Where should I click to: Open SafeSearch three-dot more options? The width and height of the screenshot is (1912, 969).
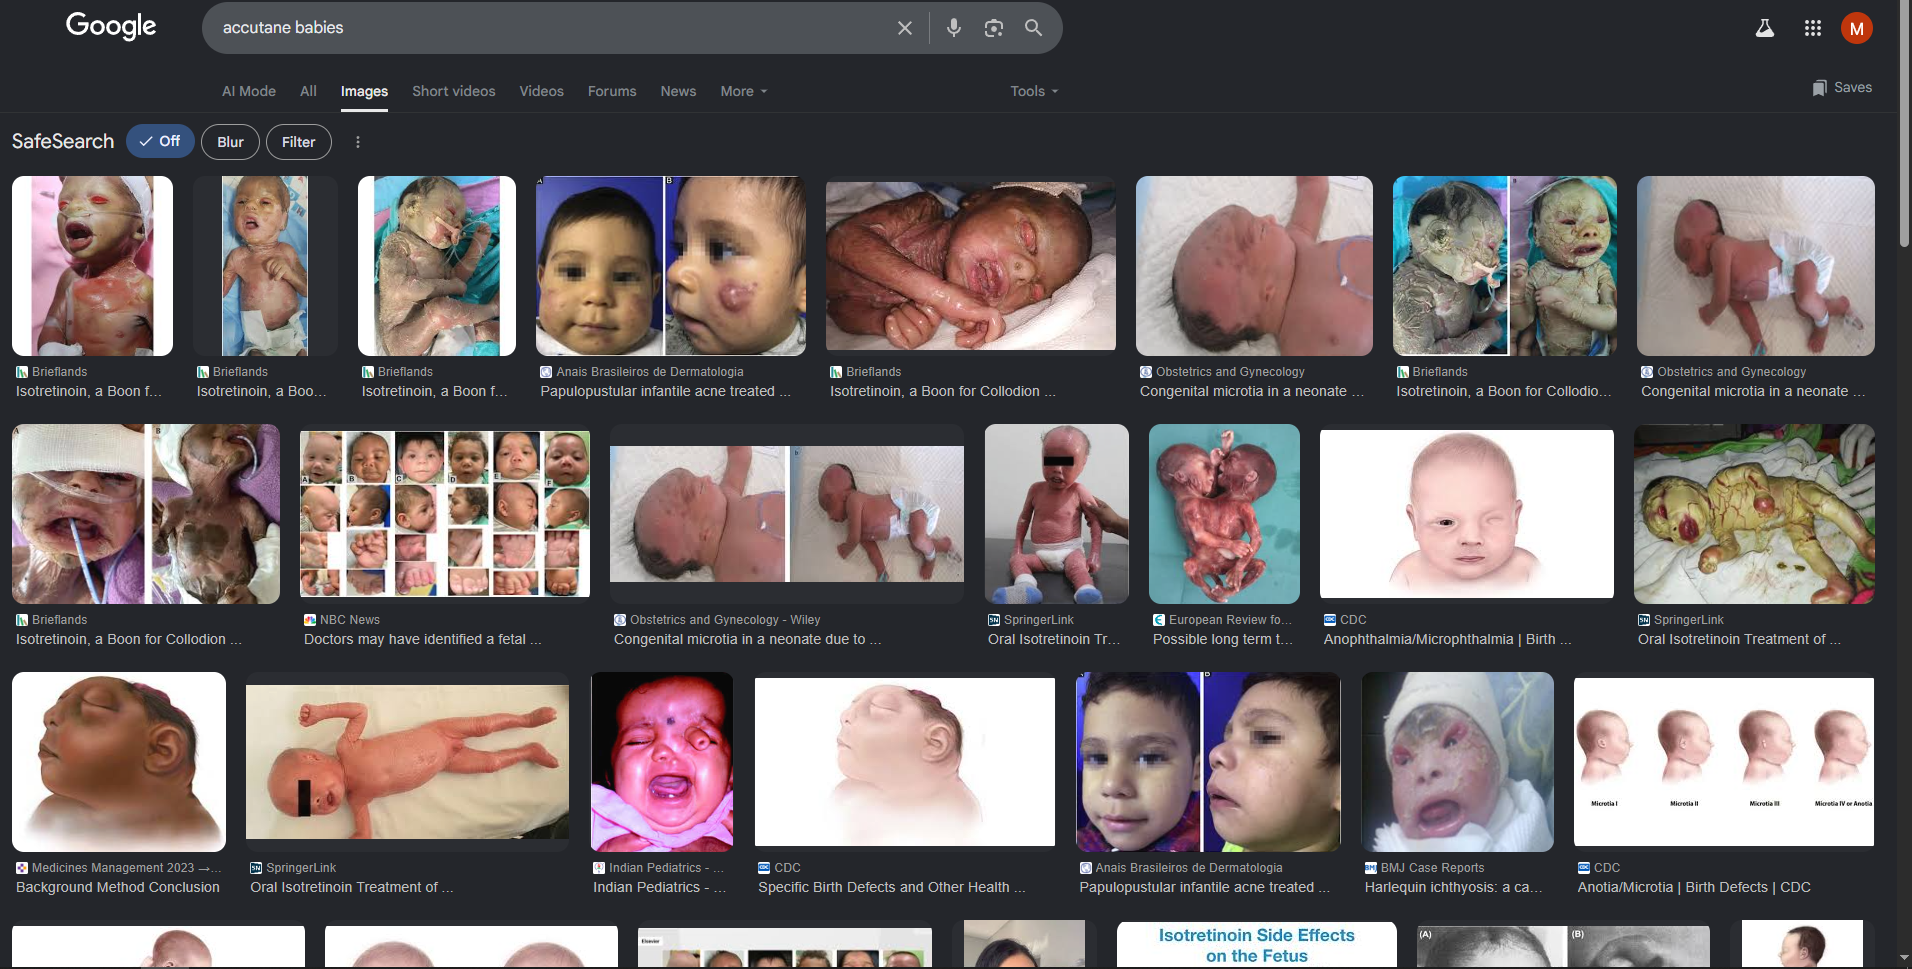pos(358,142)
